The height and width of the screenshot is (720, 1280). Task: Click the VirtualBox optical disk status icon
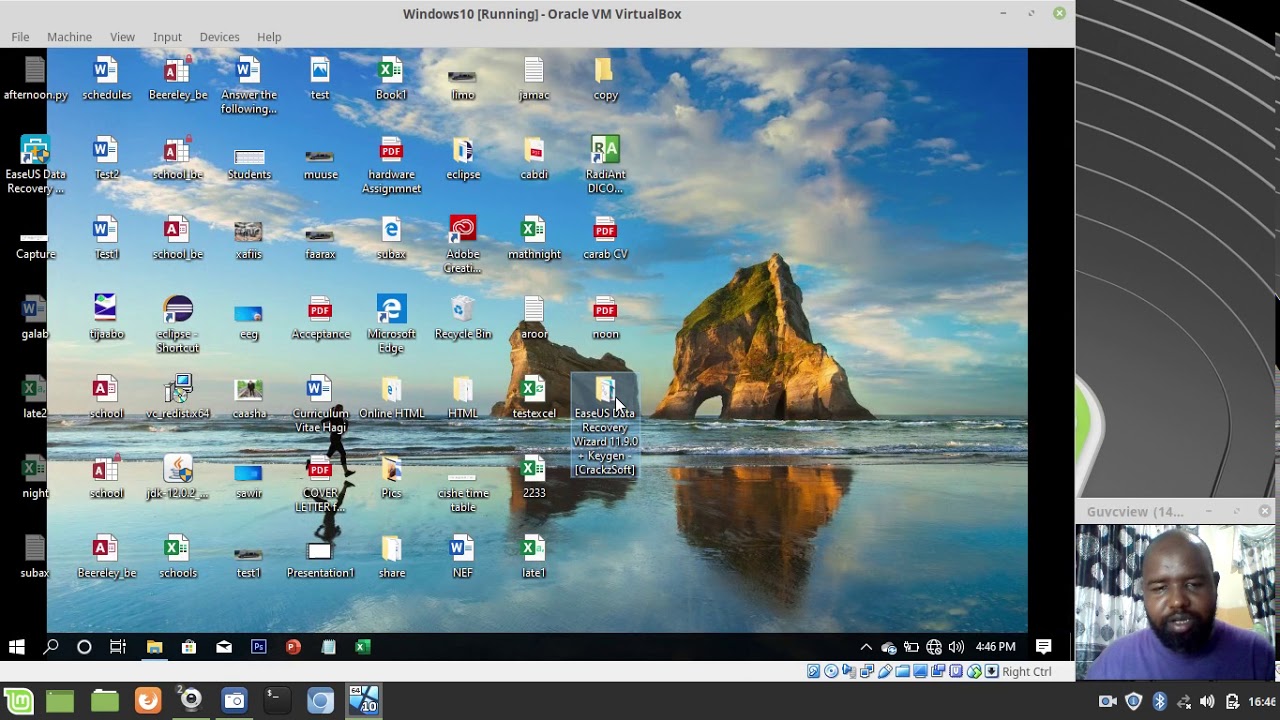click(x=831, y=671)
